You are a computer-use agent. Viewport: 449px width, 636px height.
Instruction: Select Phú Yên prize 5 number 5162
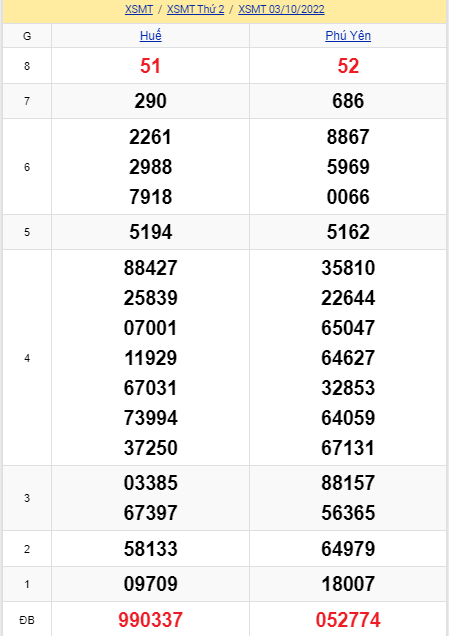click(348, 232)
